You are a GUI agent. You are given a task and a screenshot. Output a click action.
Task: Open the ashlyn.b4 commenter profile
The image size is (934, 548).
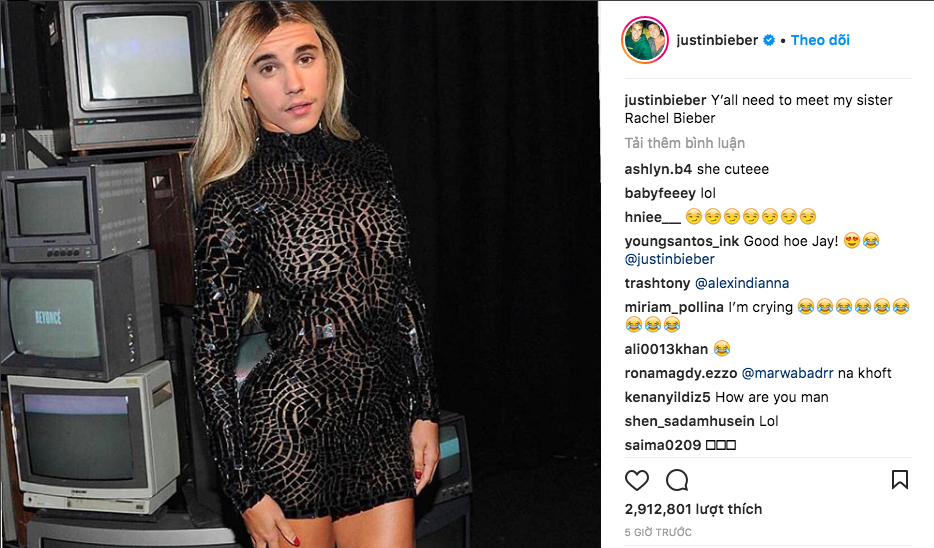point(658,169)
